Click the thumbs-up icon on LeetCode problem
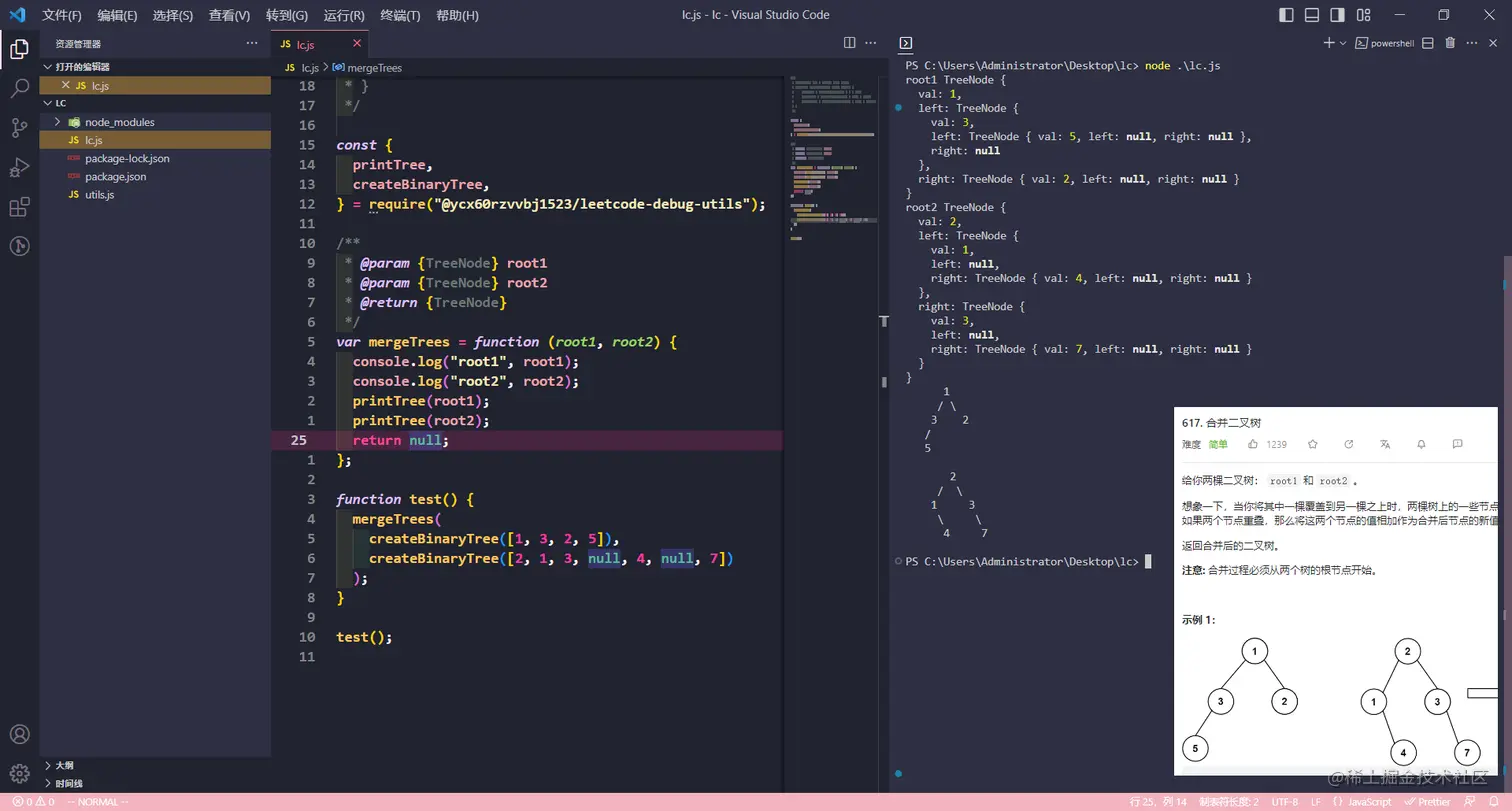Viewport: 1512px width, 811px height. point(1252,444)
